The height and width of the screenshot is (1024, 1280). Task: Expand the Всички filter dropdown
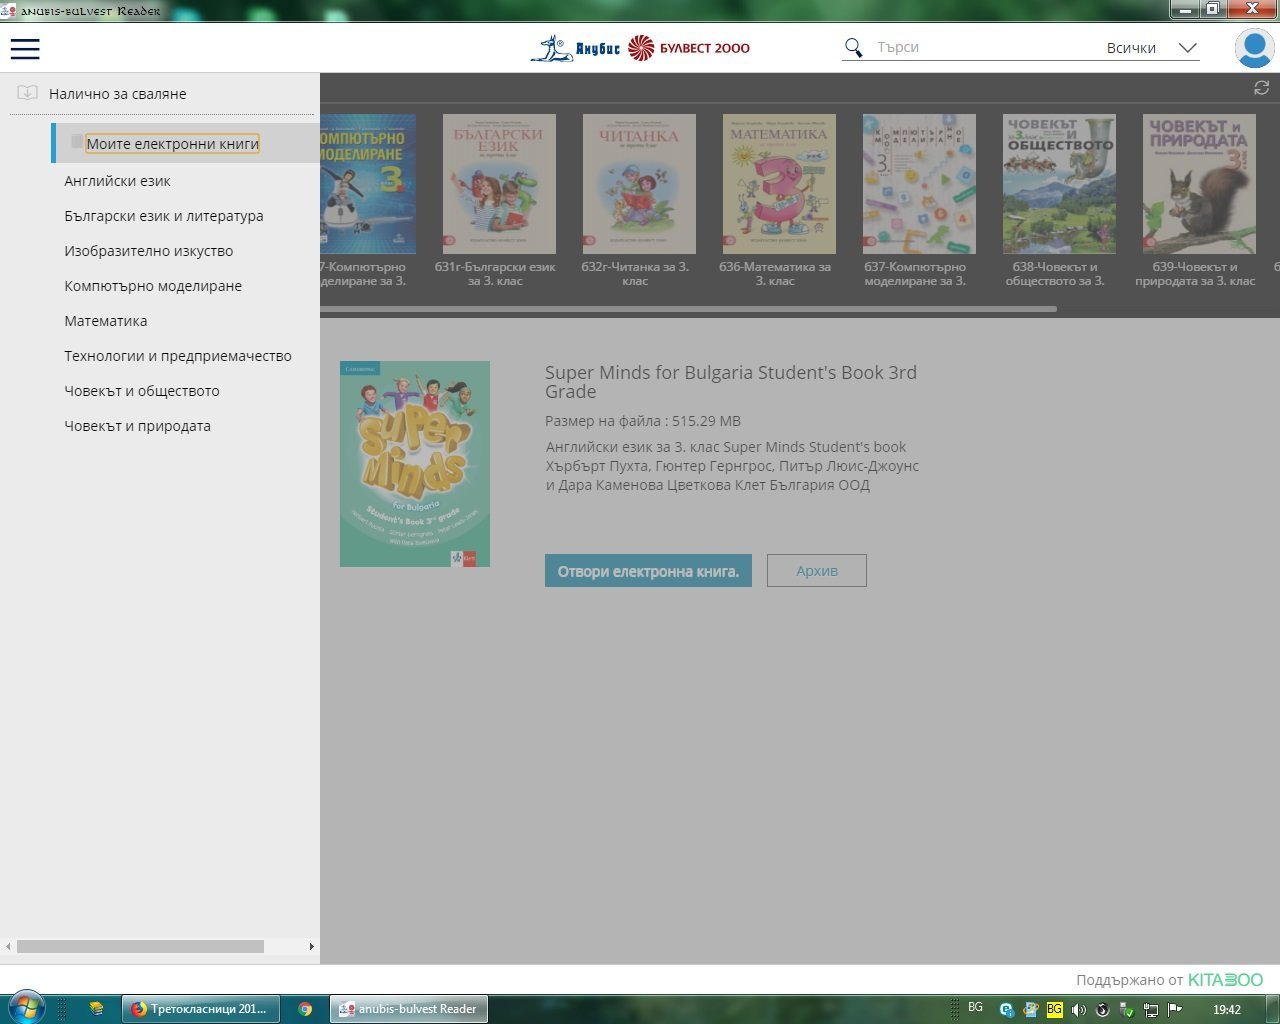pos(1187,48)
